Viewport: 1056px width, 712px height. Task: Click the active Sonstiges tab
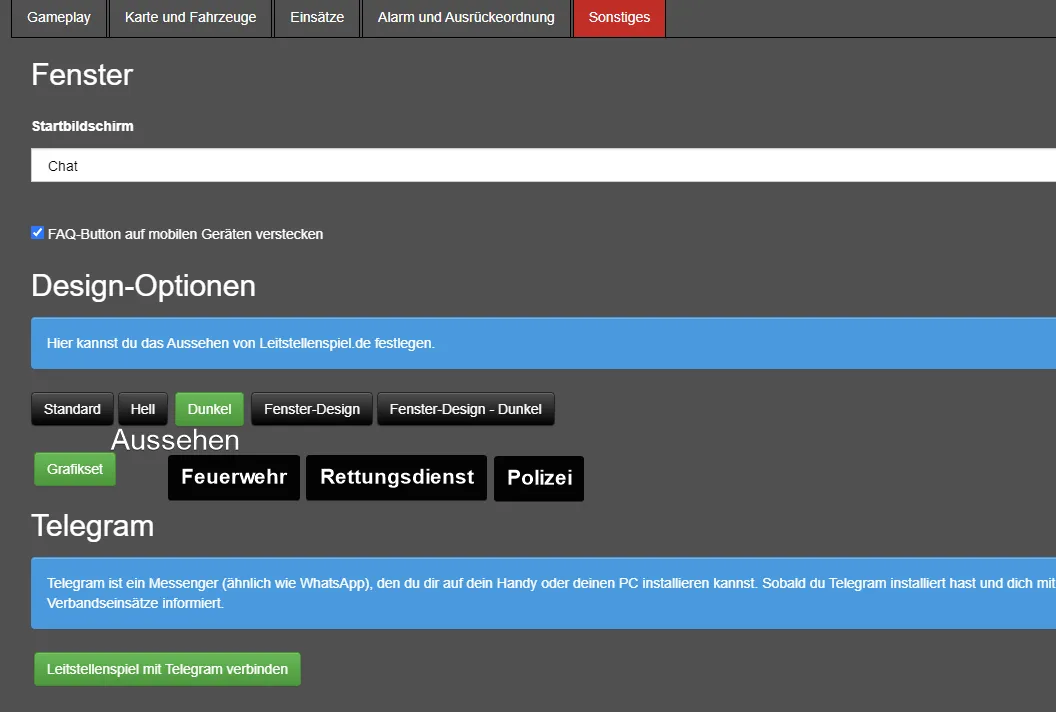pos(619,18)
